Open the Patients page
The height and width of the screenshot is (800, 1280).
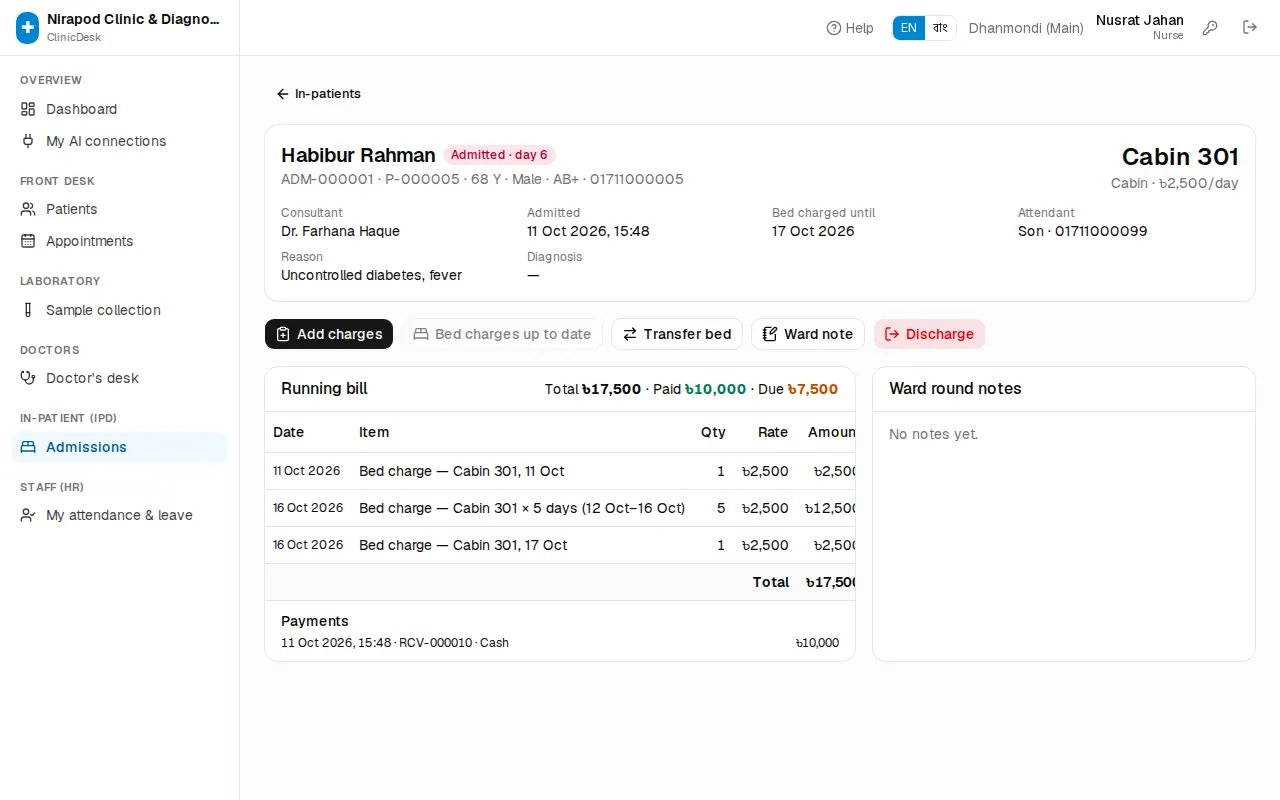[x=120, y=209]
